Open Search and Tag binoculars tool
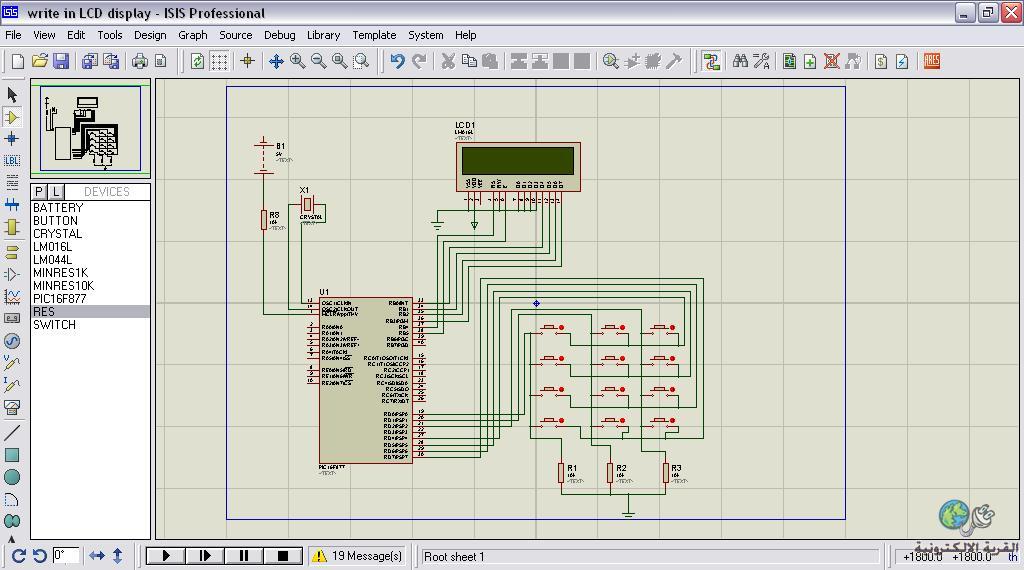The width and height of the screenshot is (1024, 570). [x=740, y=61]
